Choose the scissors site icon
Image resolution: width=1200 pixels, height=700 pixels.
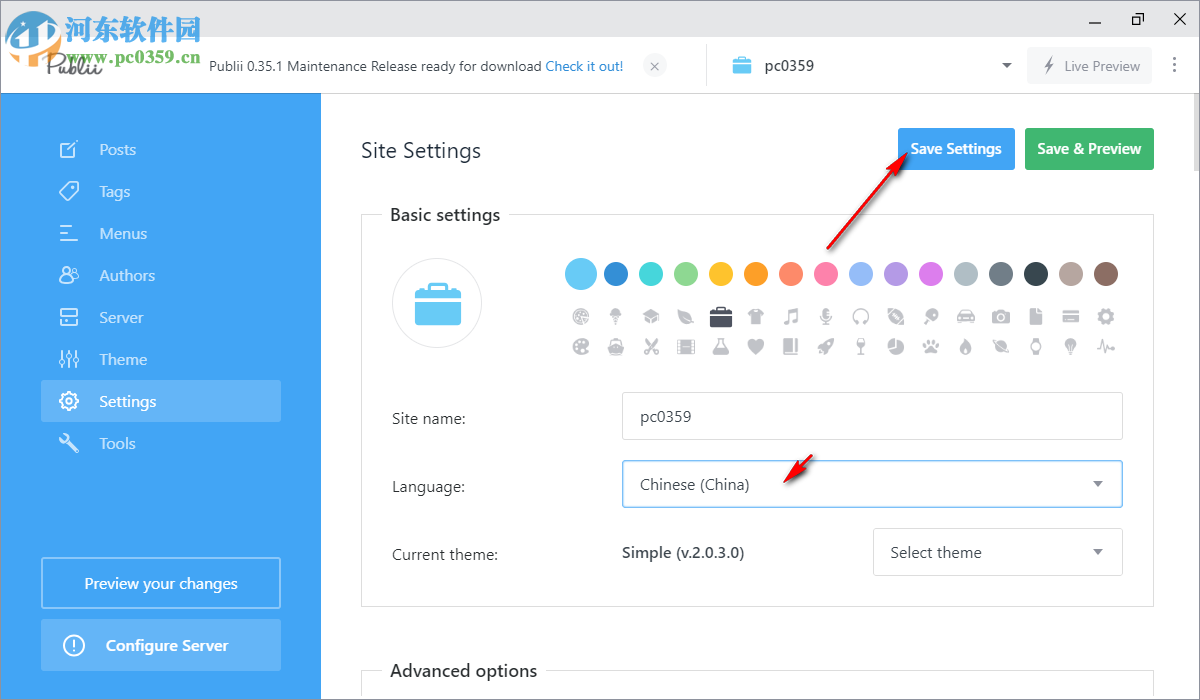tap(651, 347)
